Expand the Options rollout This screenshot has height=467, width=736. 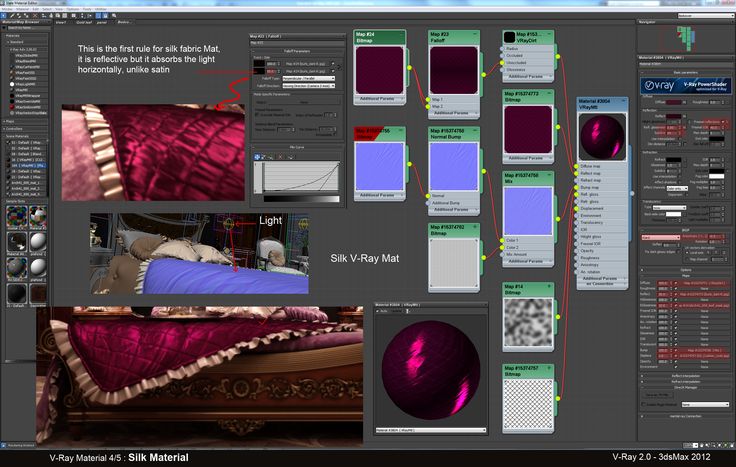coord(686,270)
